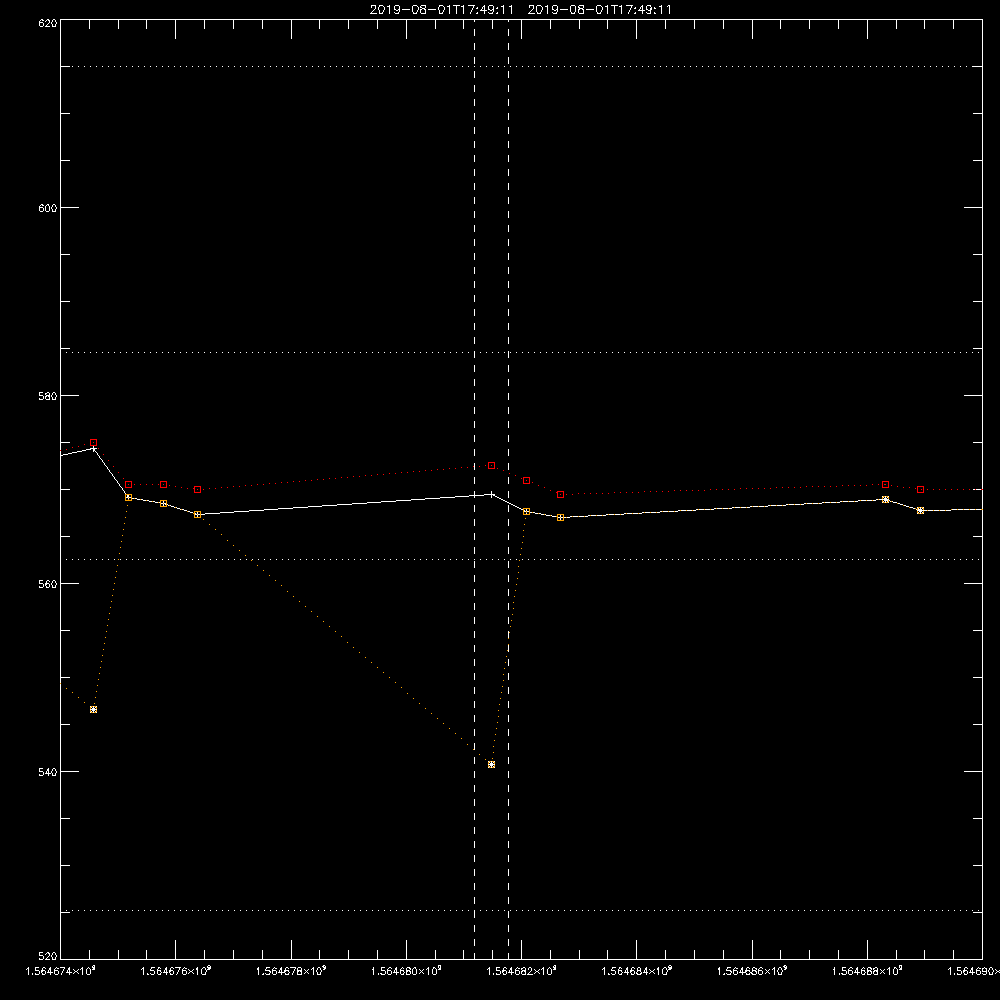Select the orange starred marker near 546
1000x1000 pixels.
pyautogui.click(x=94, y=710)
